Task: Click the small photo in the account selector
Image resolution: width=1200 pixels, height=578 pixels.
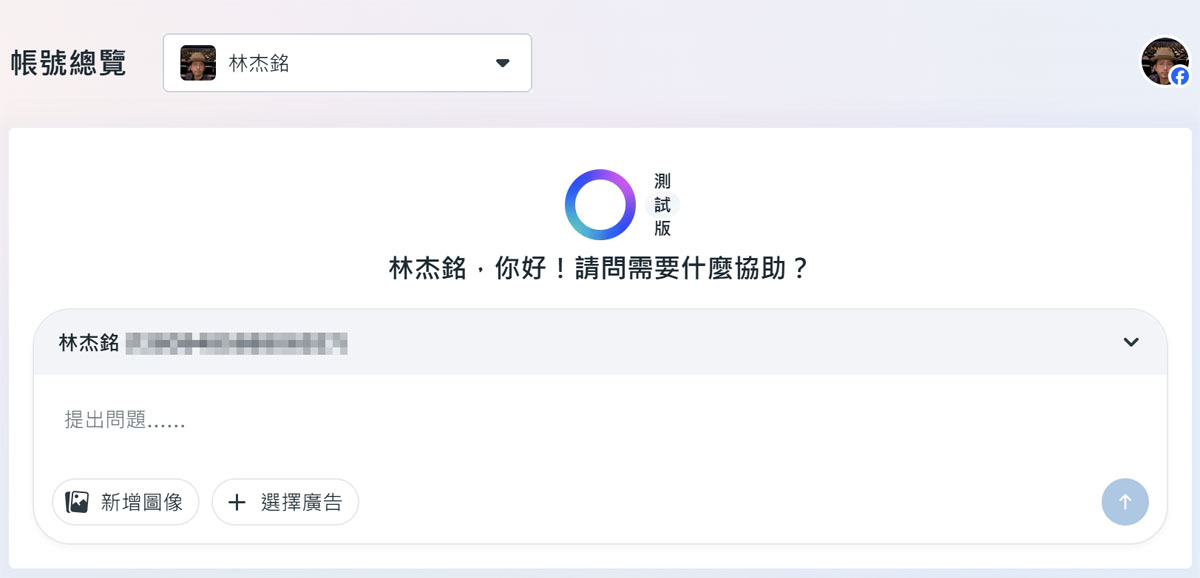Action: coord(198,63)
